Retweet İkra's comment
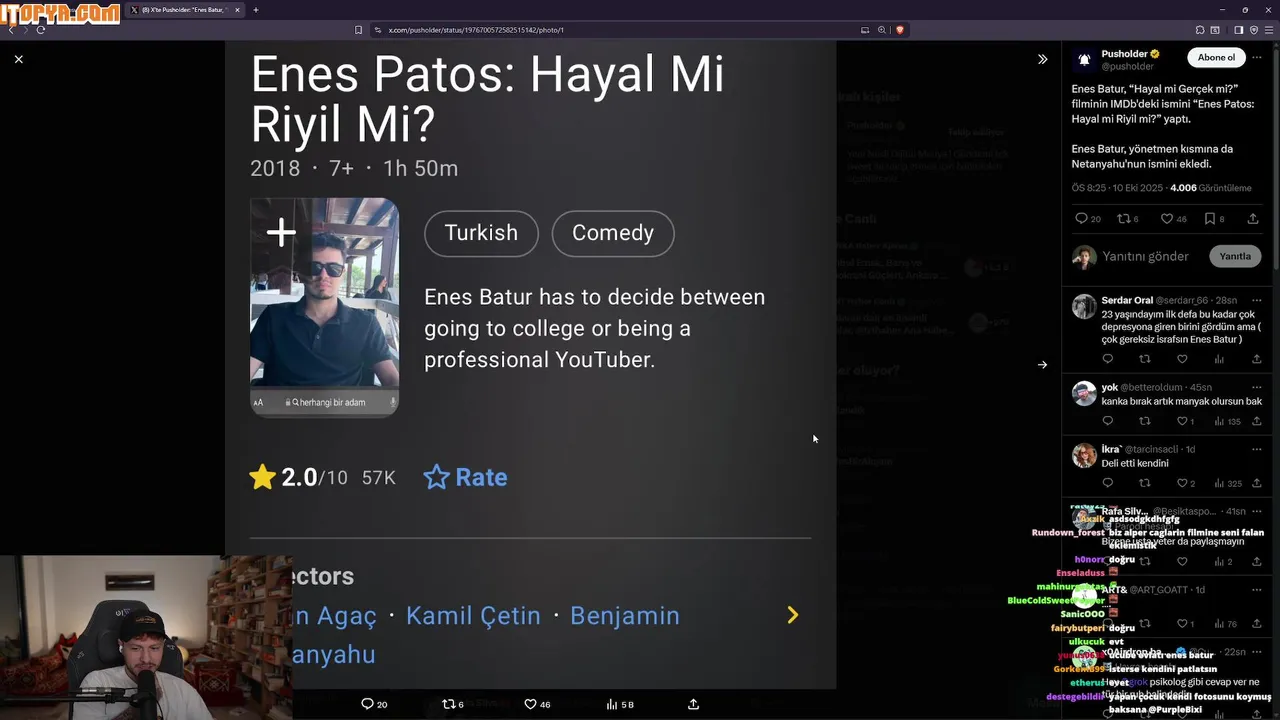This screenshot has width=1280, height=720. [1145, 483]
